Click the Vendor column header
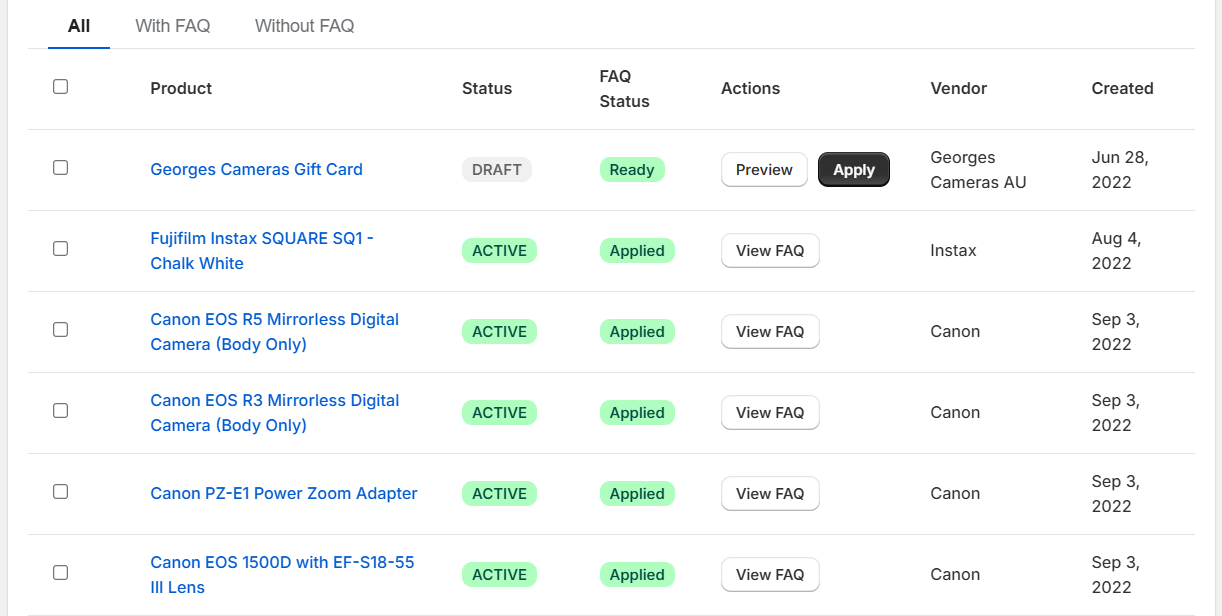This screenshot has height=616, width=1222. (958, 88)
